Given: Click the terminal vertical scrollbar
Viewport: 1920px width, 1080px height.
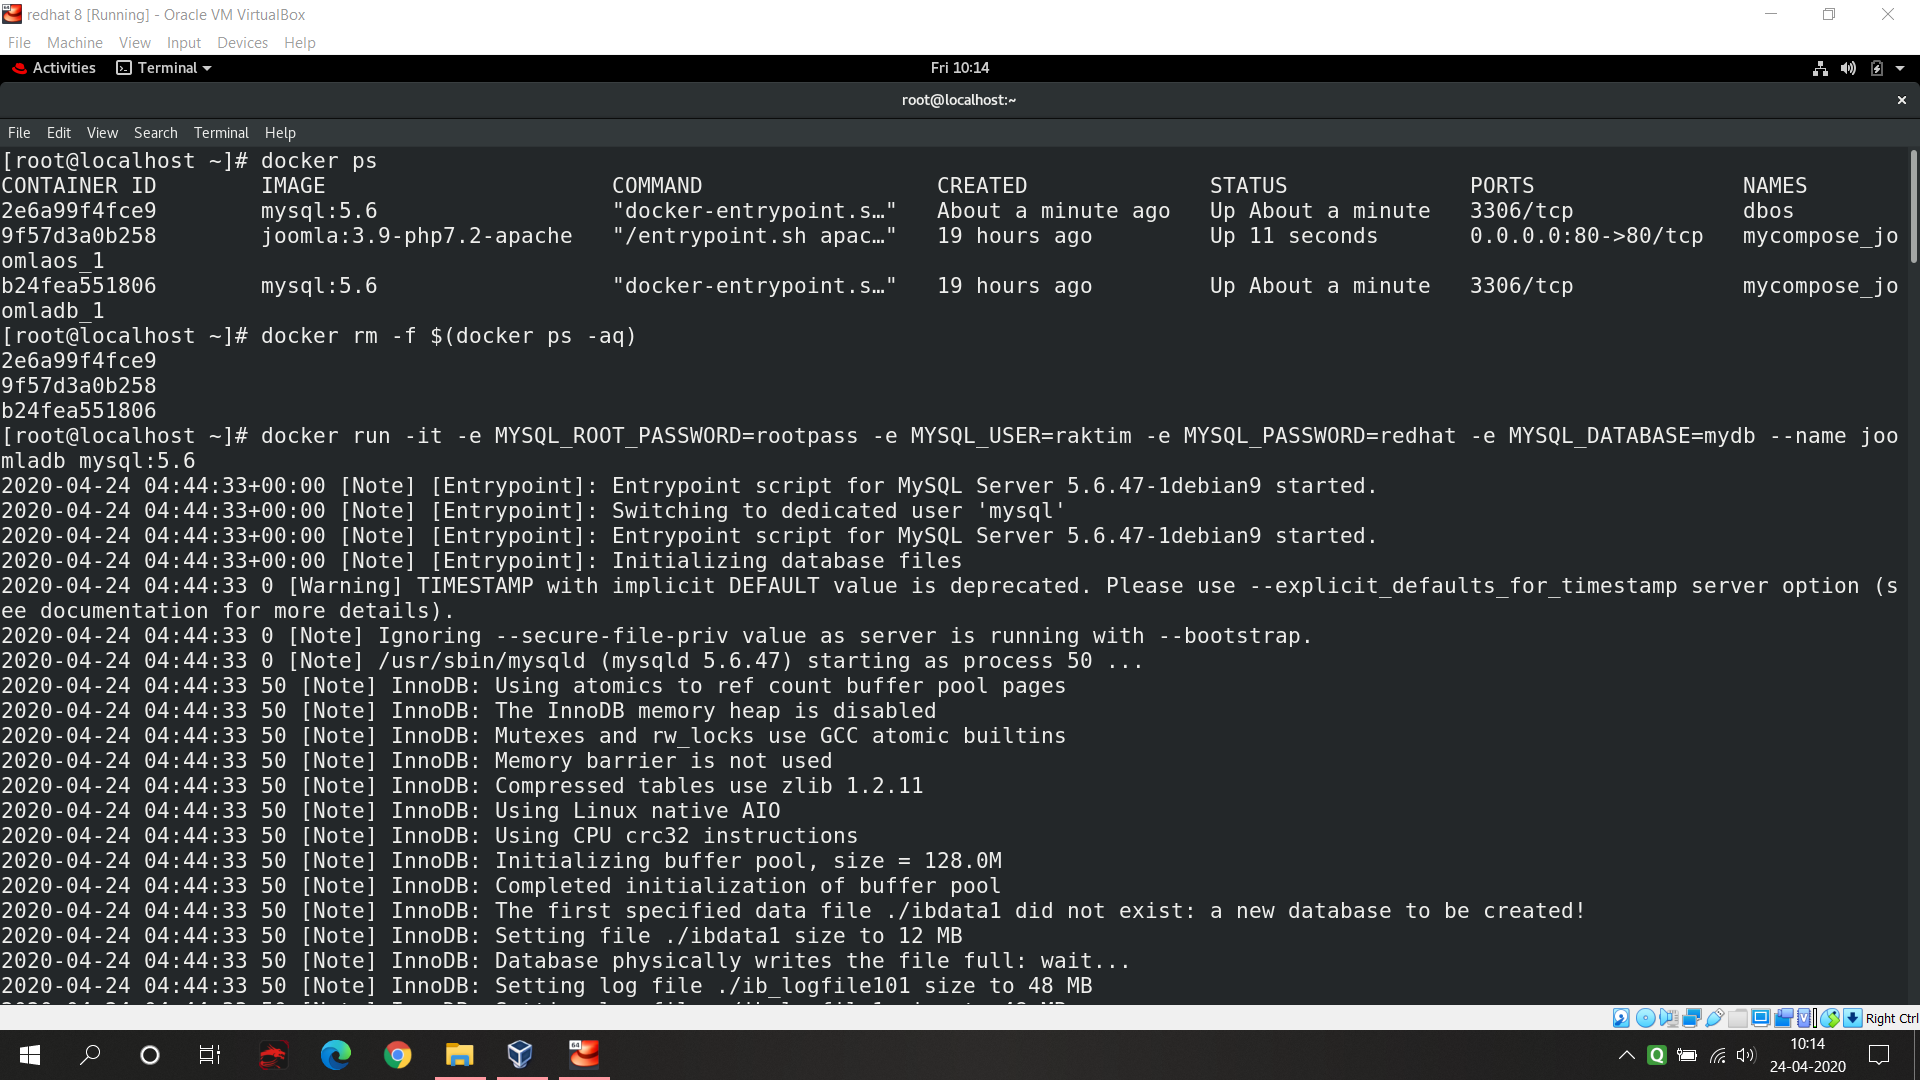Looking at the screenshot, I should 1913,205.
